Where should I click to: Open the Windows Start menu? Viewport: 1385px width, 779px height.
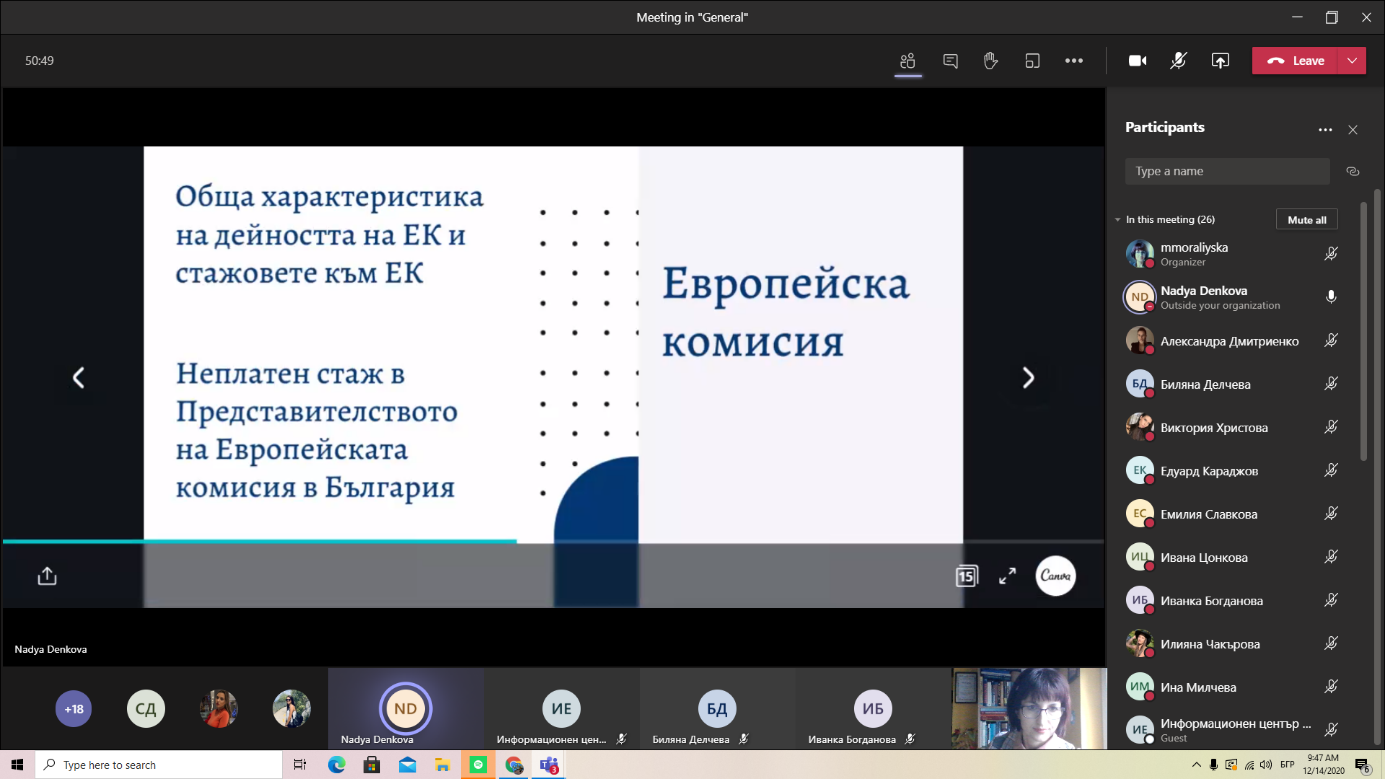coord(17,765)
